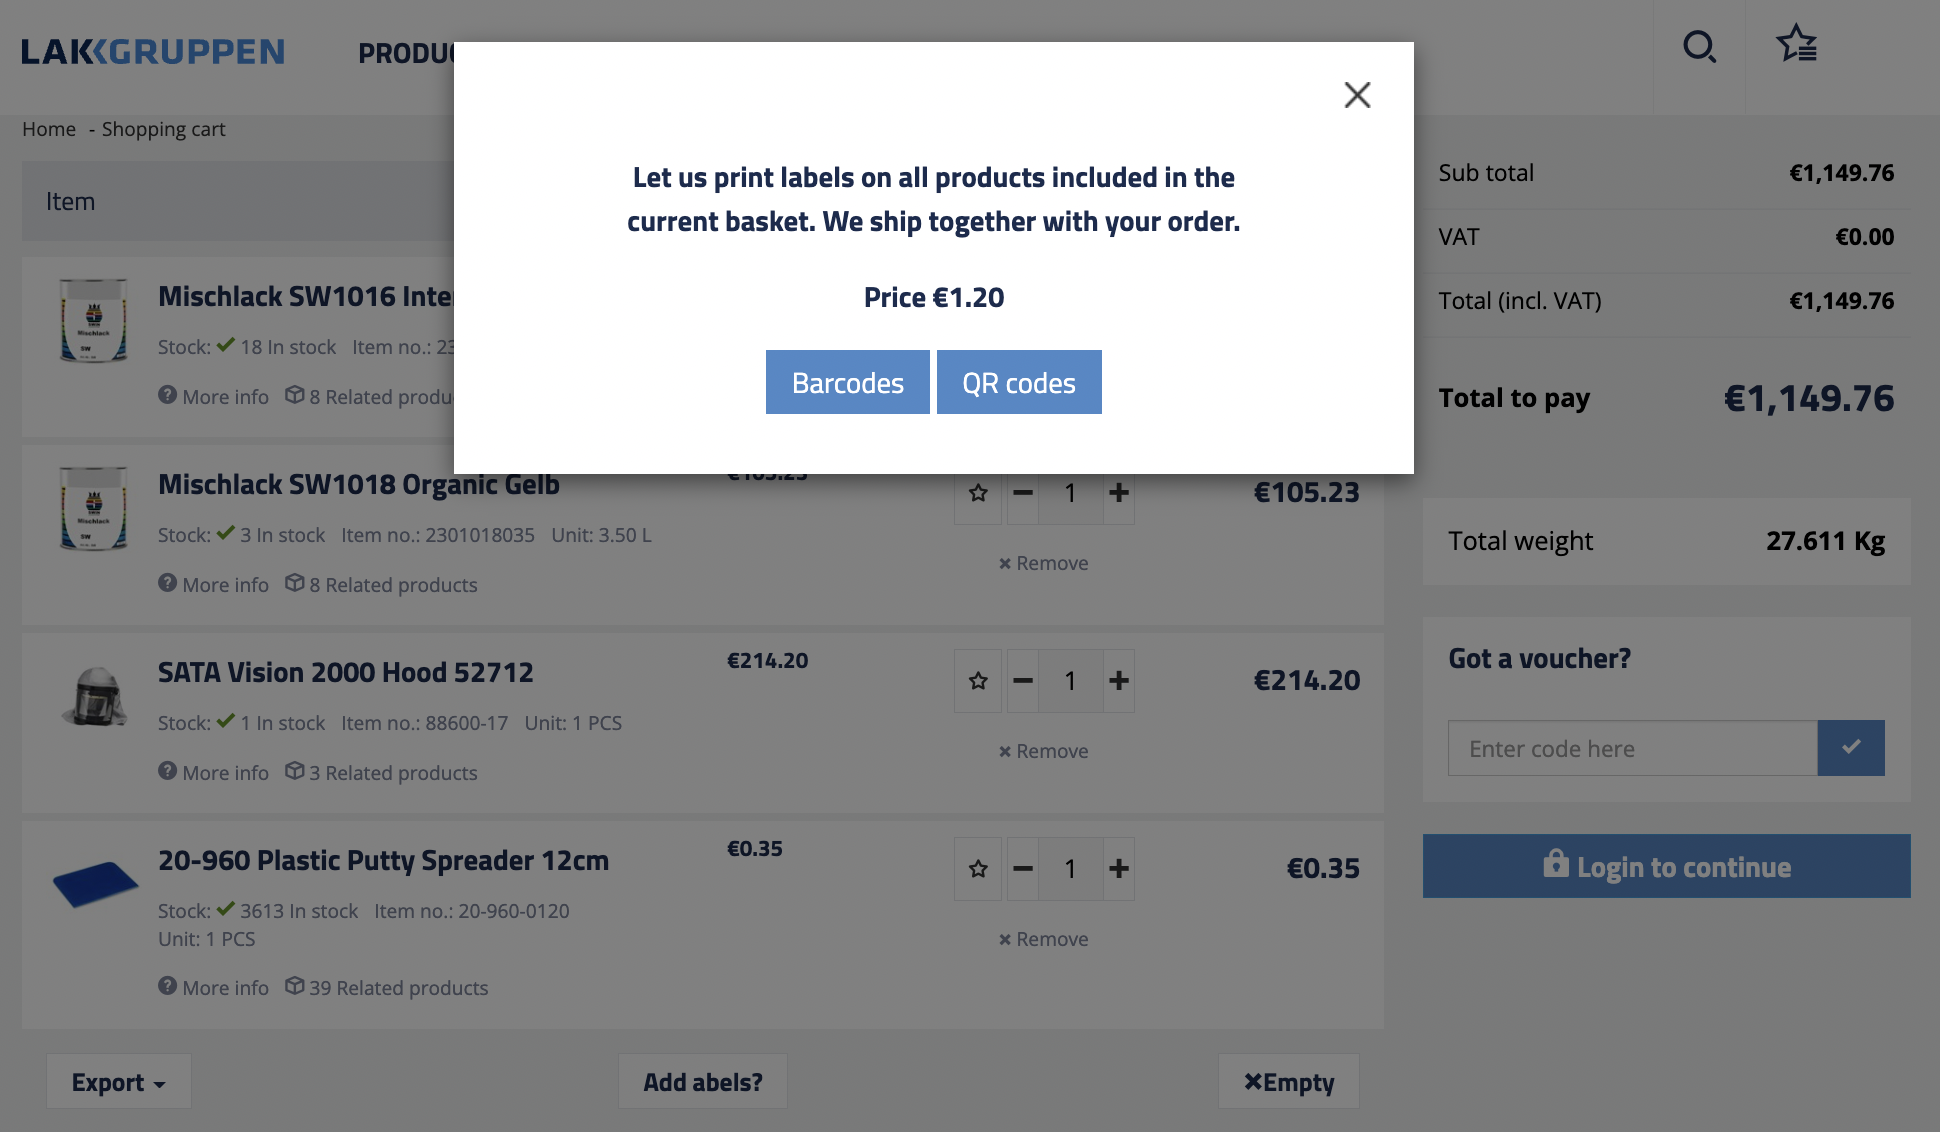Increase quantity of SATA Vision Hood
The width and height of the screenshot is (1940, 1132).
(1118, 681)
